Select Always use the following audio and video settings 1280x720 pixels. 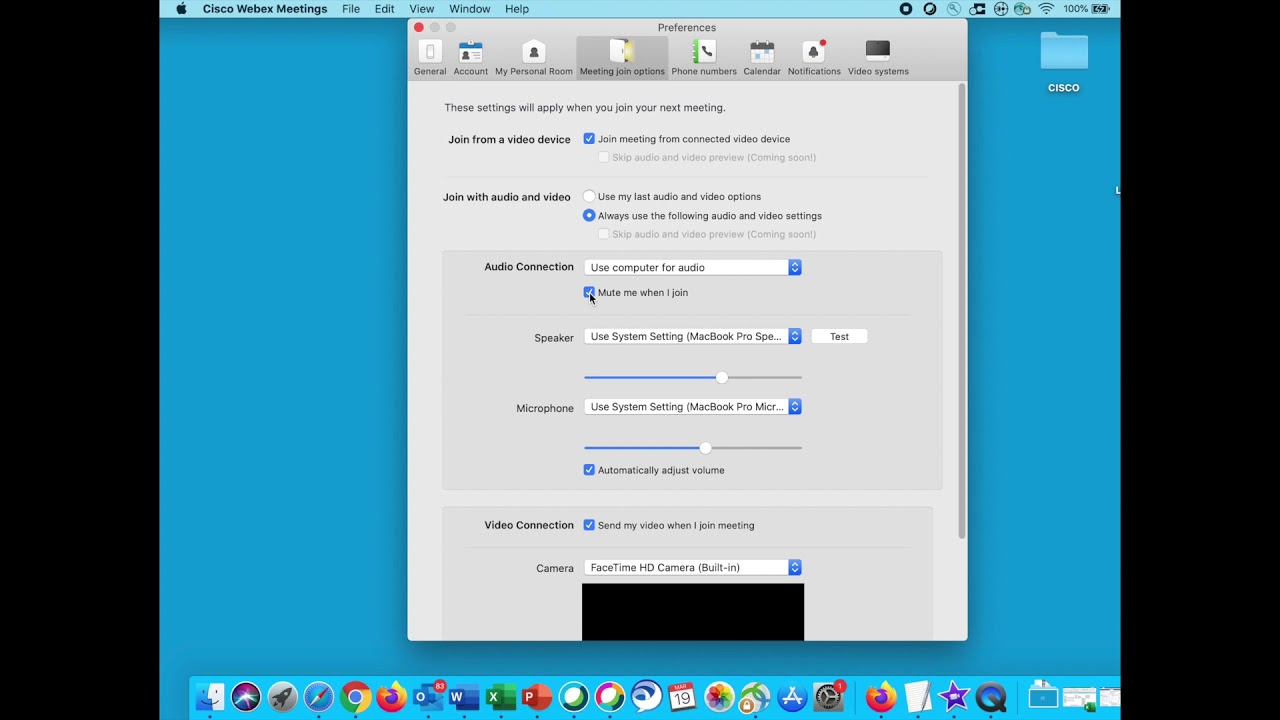click(x=589, y=216)
